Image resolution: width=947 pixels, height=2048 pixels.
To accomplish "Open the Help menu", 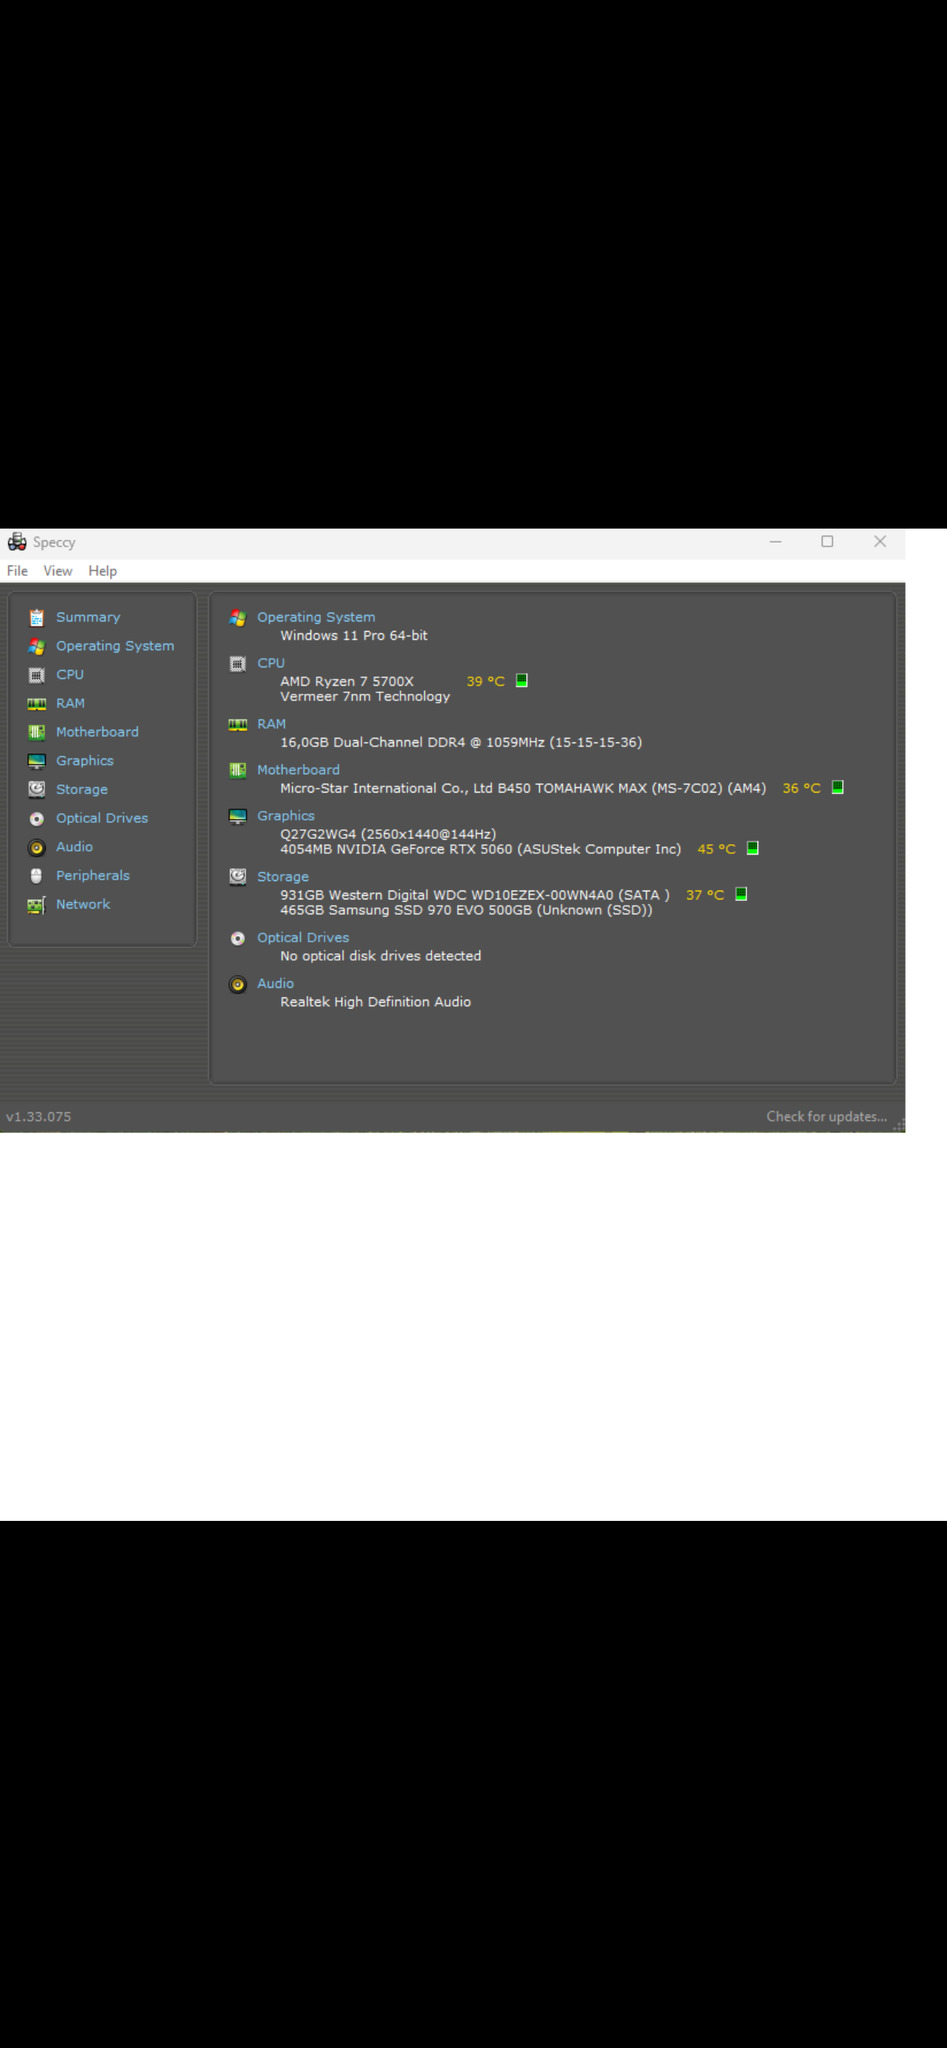I will click(102, 571).
